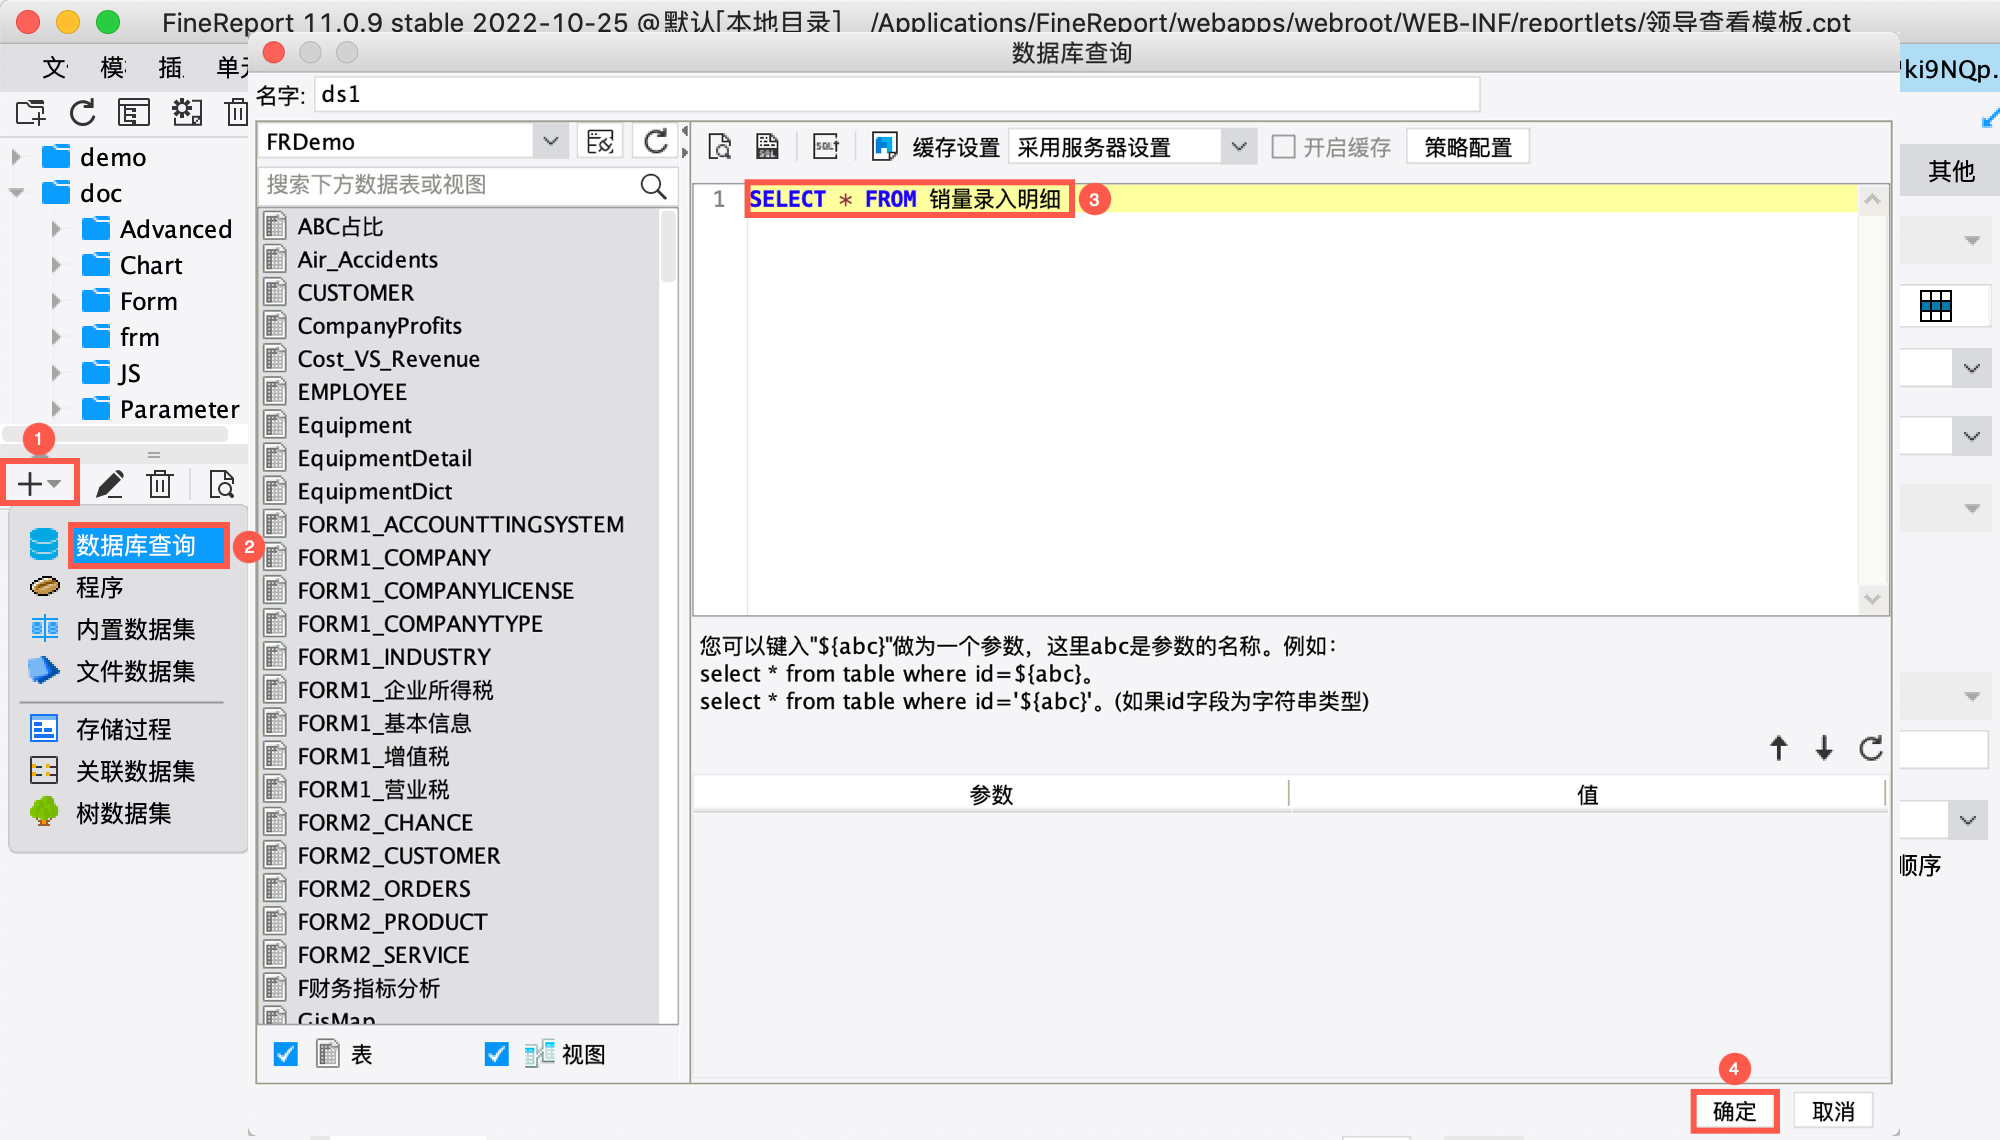Click the refresh parameters icon beside arrows
This screenshot has height=1140, width=2000.
(1870, 748)
